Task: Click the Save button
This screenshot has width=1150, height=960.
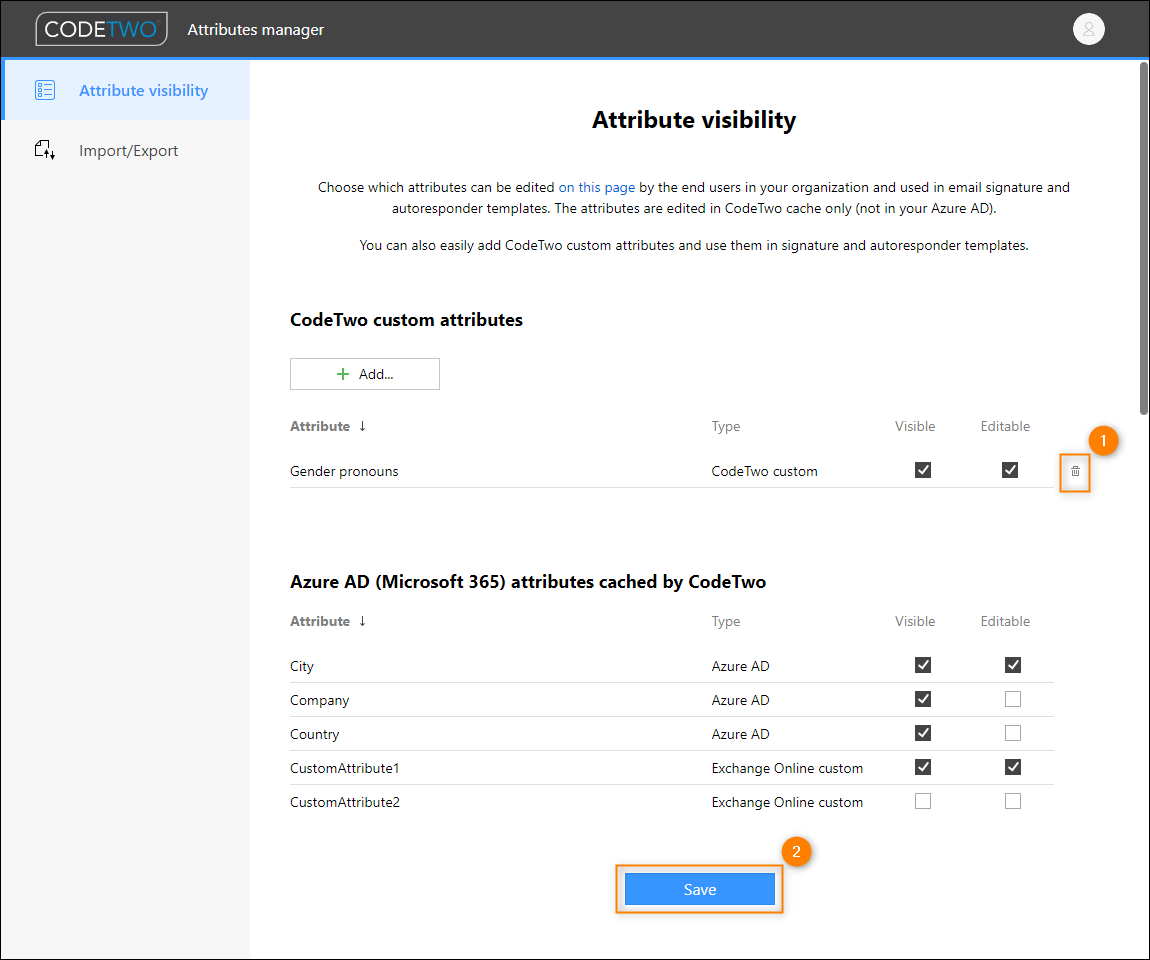Action: 700,889
